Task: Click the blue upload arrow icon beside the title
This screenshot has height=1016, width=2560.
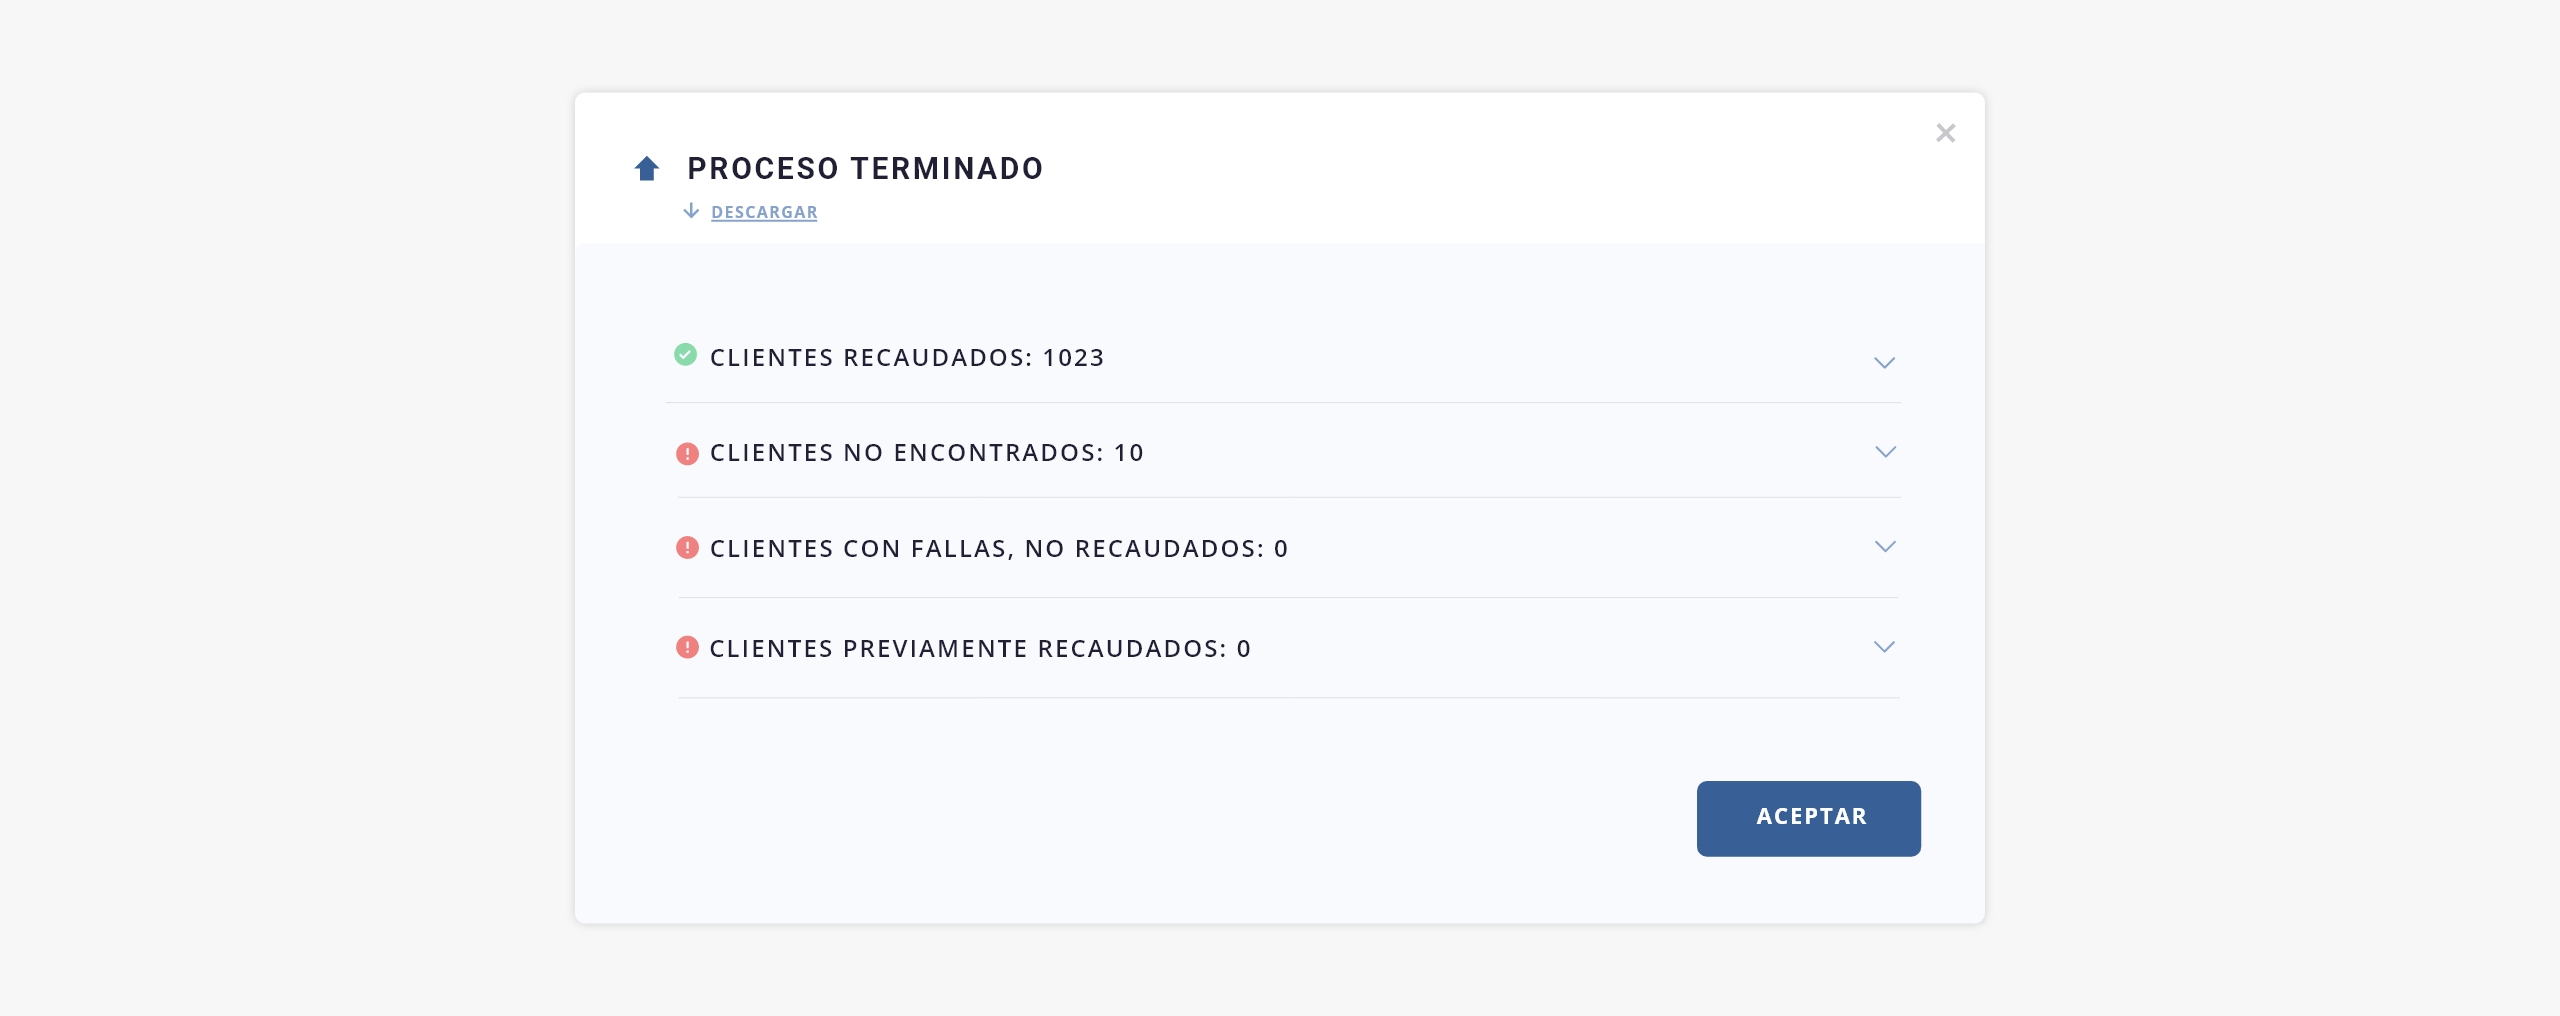Action: tap(647, 169)
